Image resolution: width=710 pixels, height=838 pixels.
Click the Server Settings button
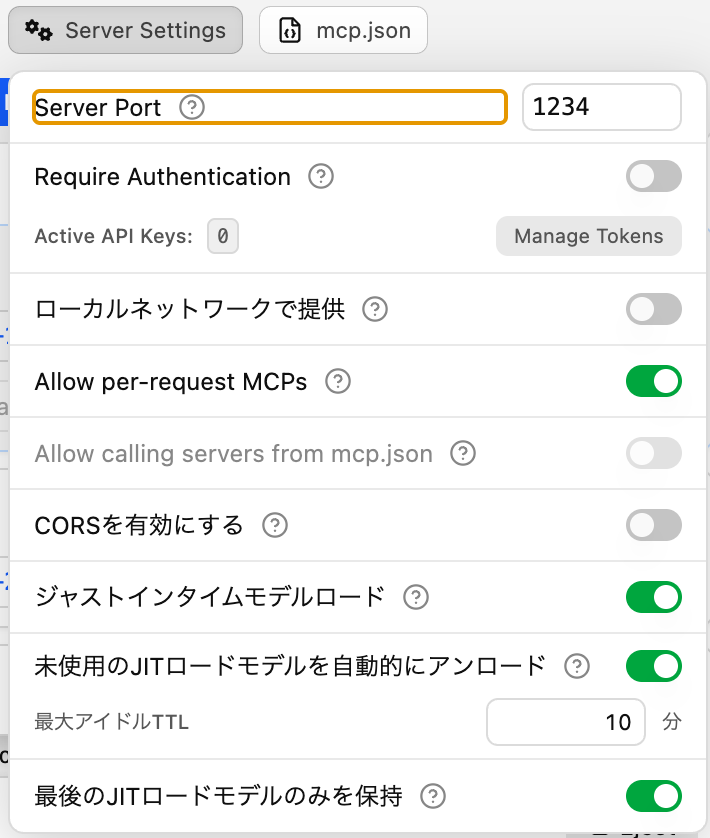point(126,30)
